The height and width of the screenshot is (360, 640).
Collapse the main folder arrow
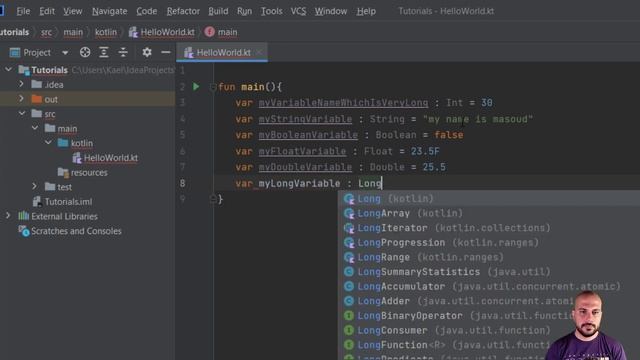coord(35,128)
